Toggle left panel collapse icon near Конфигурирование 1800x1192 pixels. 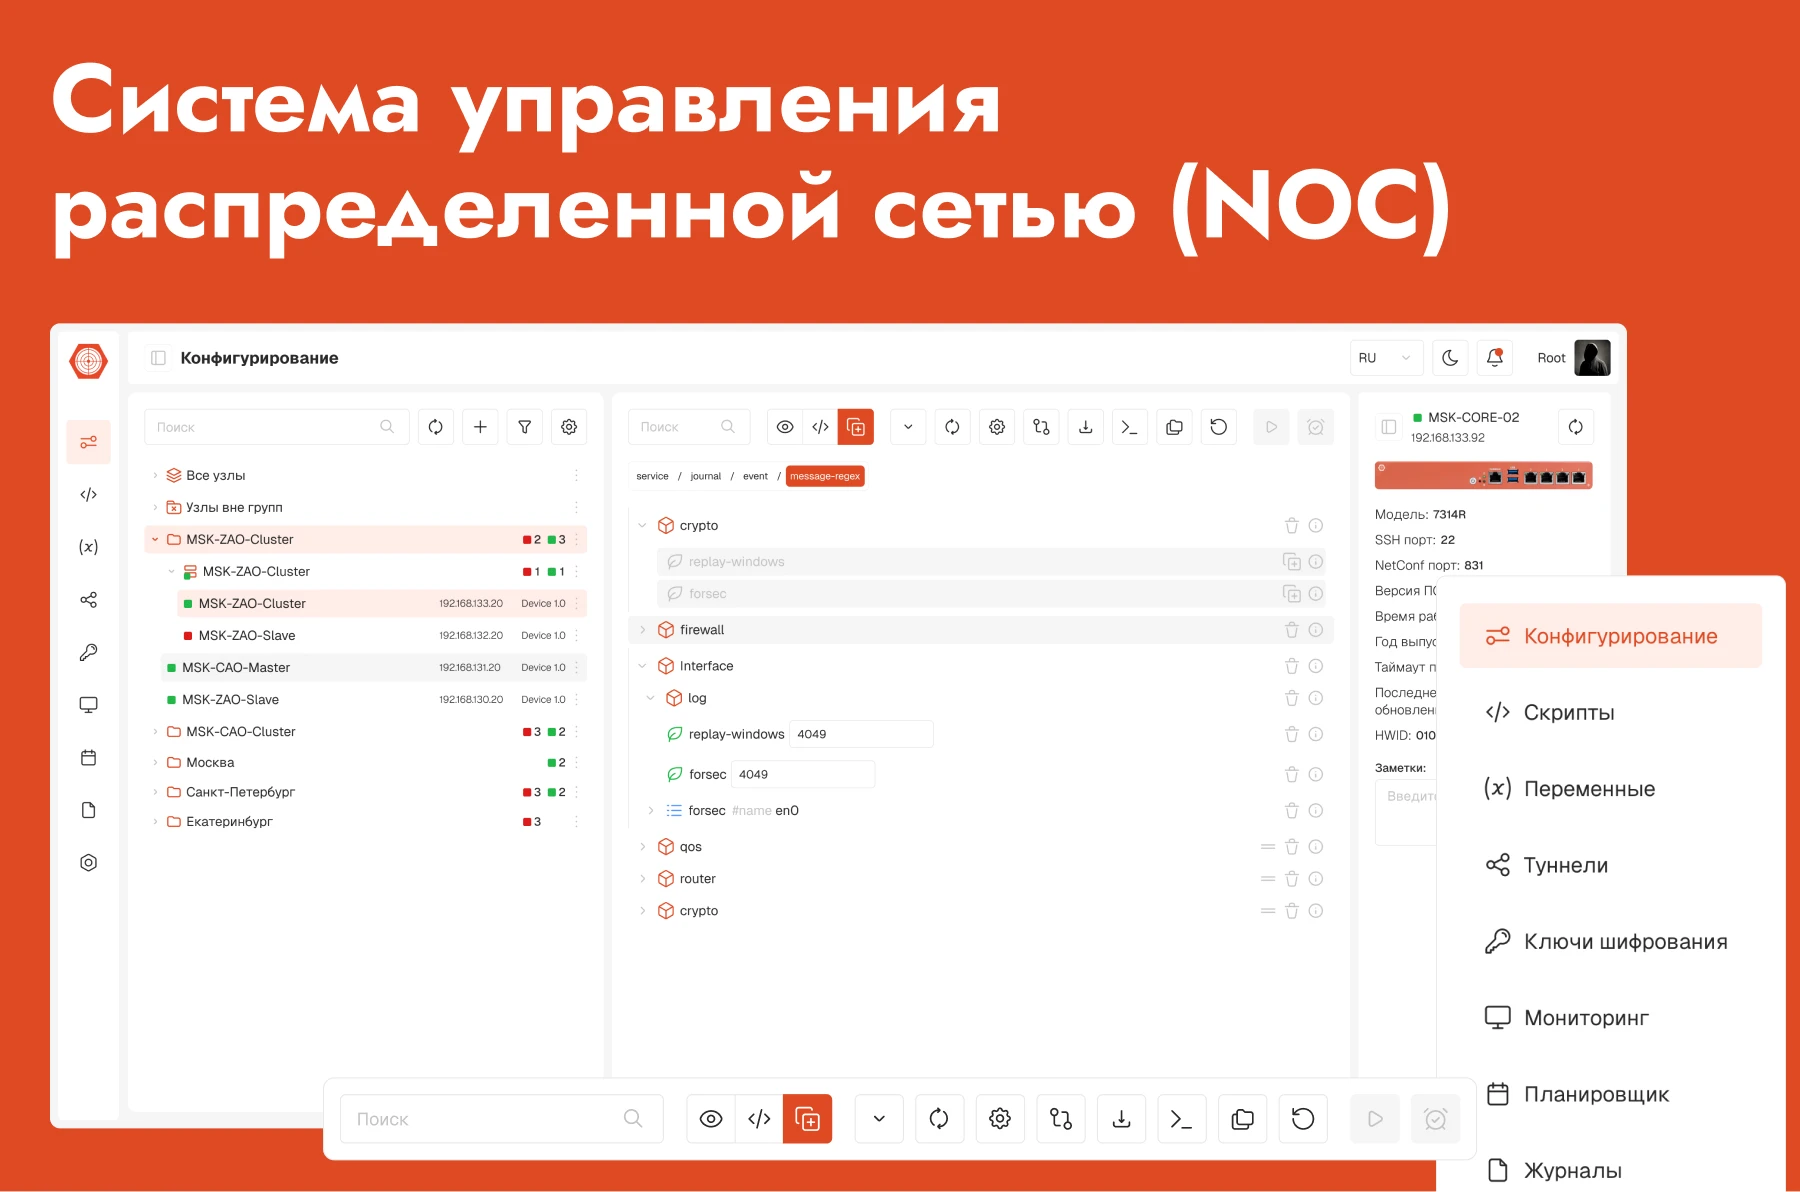click(158, 358)
